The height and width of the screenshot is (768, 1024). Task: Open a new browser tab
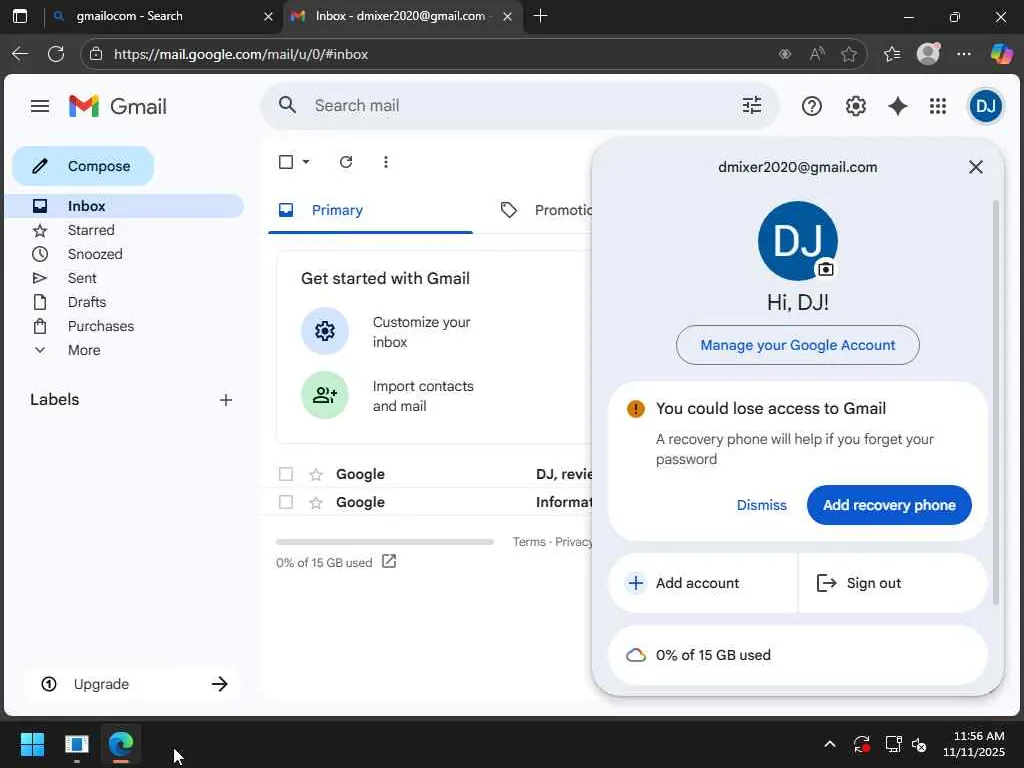(x=540, y=16)
